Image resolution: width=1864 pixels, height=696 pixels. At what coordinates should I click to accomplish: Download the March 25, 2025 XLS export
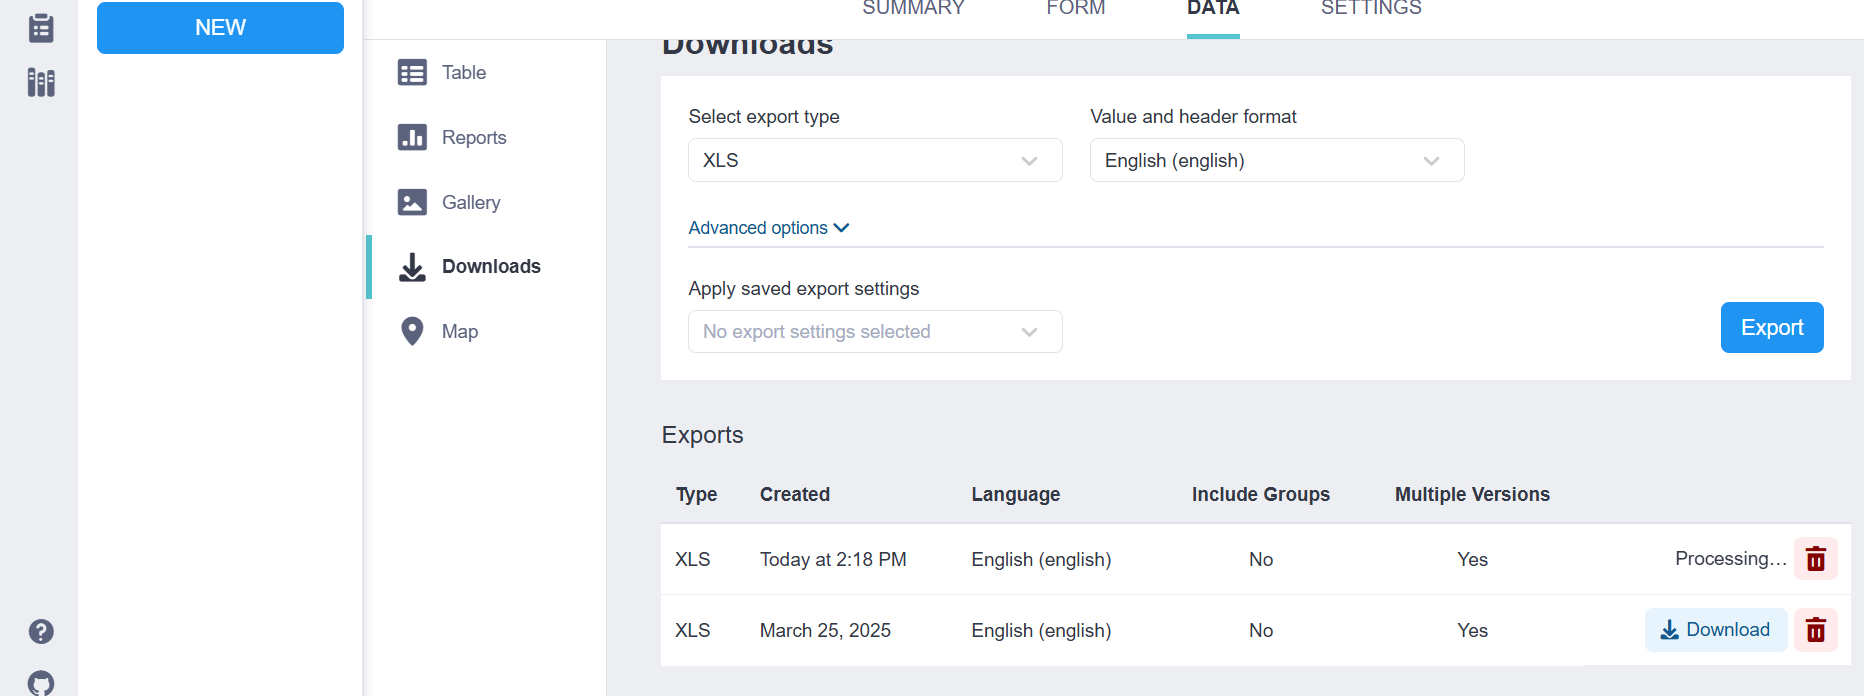coord(1715,630)
